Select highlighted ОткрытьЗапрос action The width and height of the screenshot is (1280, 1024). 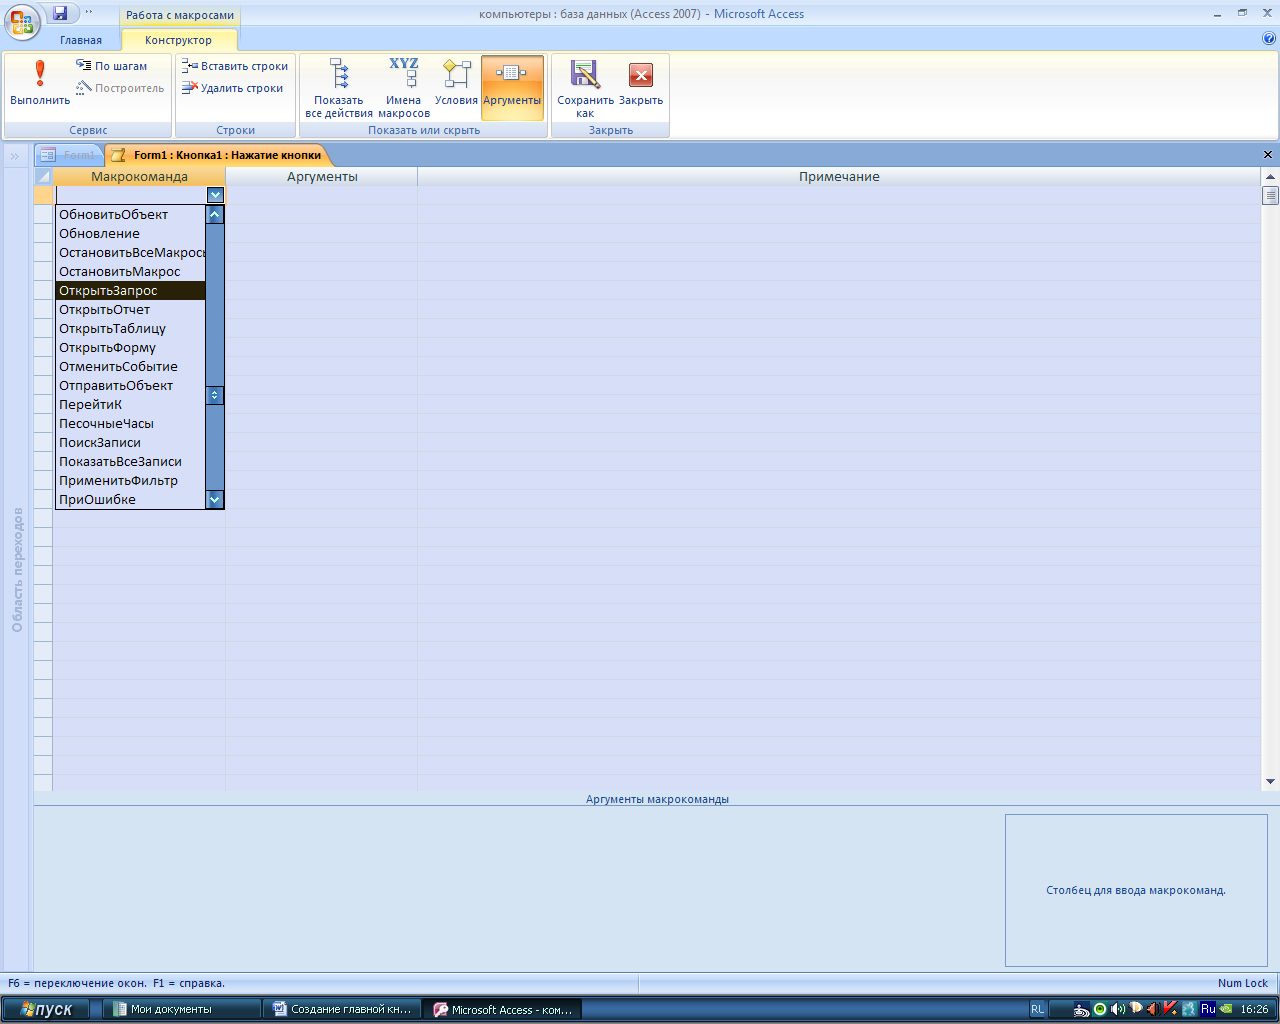[x=130, y=290]
